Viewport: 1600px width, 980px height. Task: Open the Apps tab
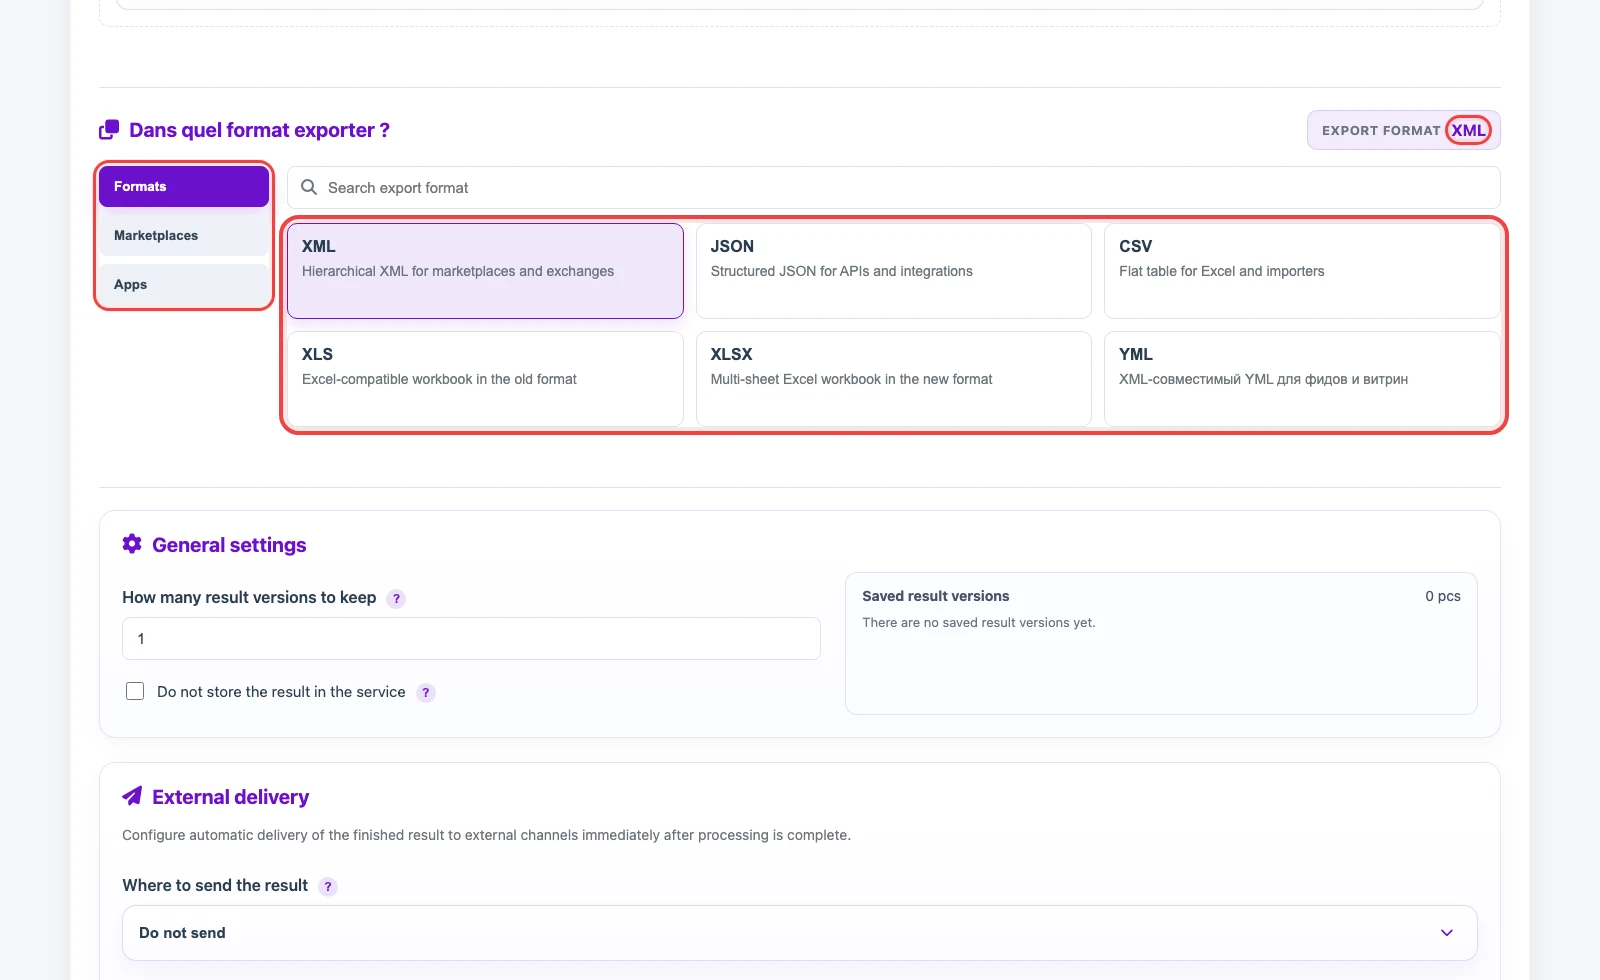(x=184, y=285)
